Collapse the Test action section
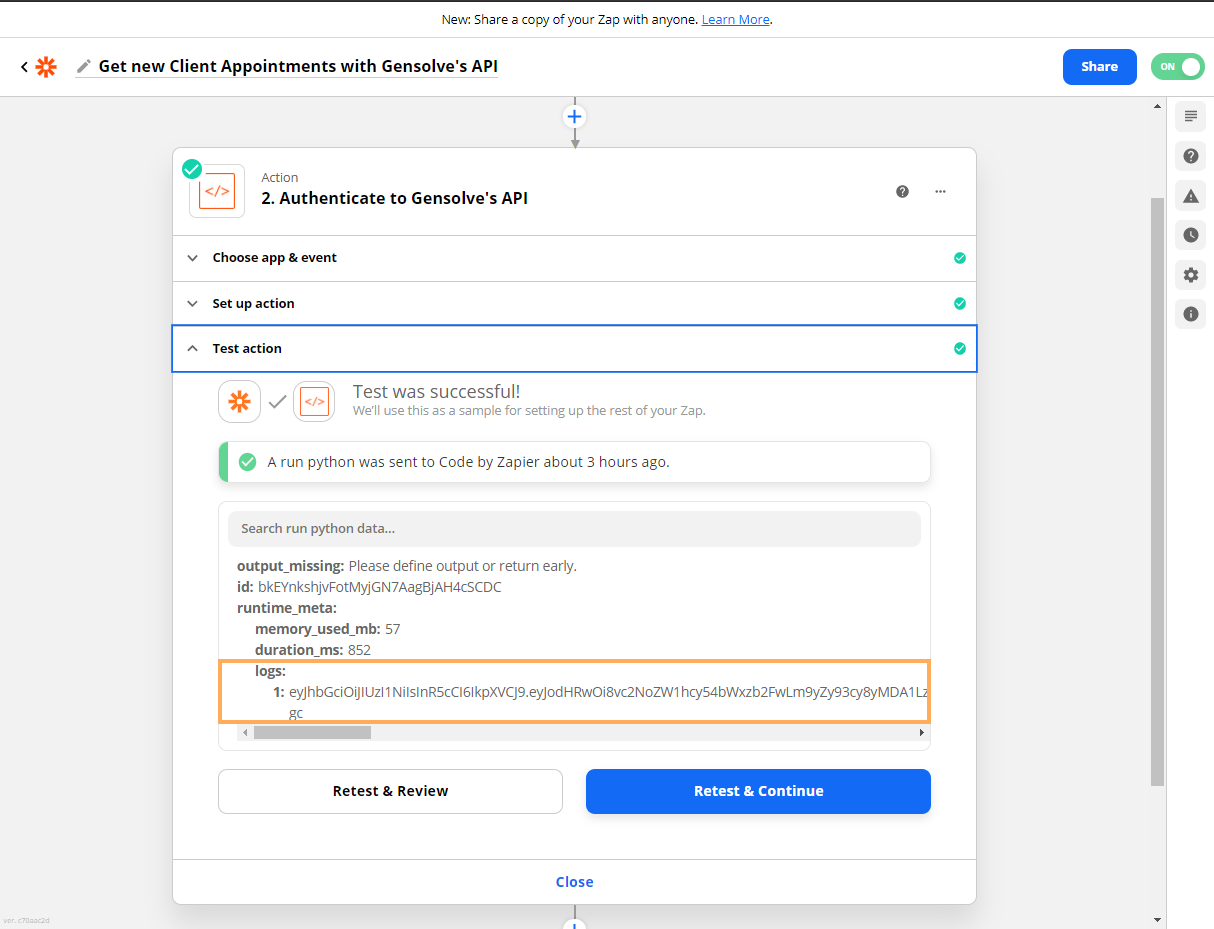The image size is (1214, 929). pyautogui.click(x=574, y=349)
